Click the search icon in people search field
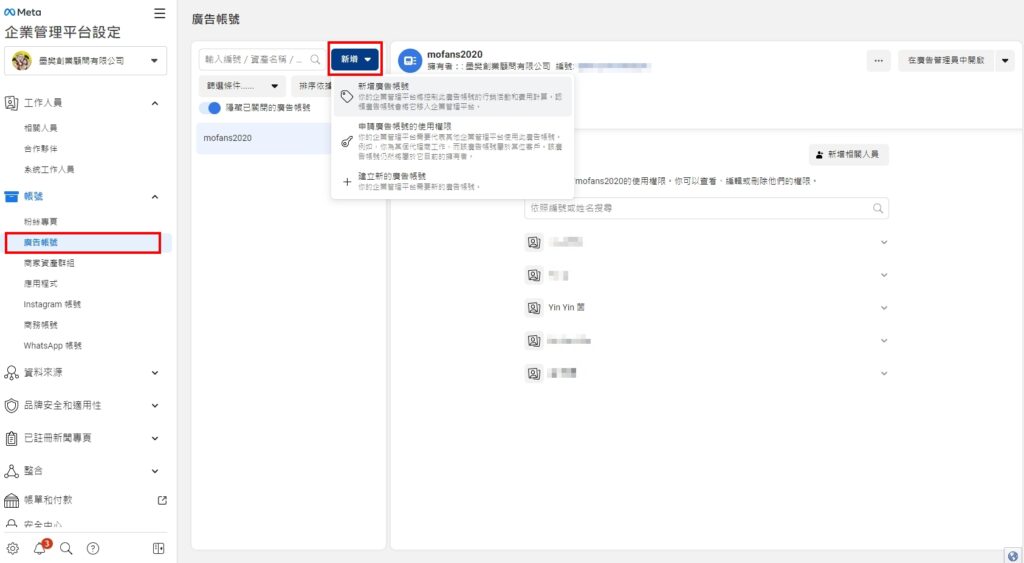1024x563 pixels. point(878,208)
